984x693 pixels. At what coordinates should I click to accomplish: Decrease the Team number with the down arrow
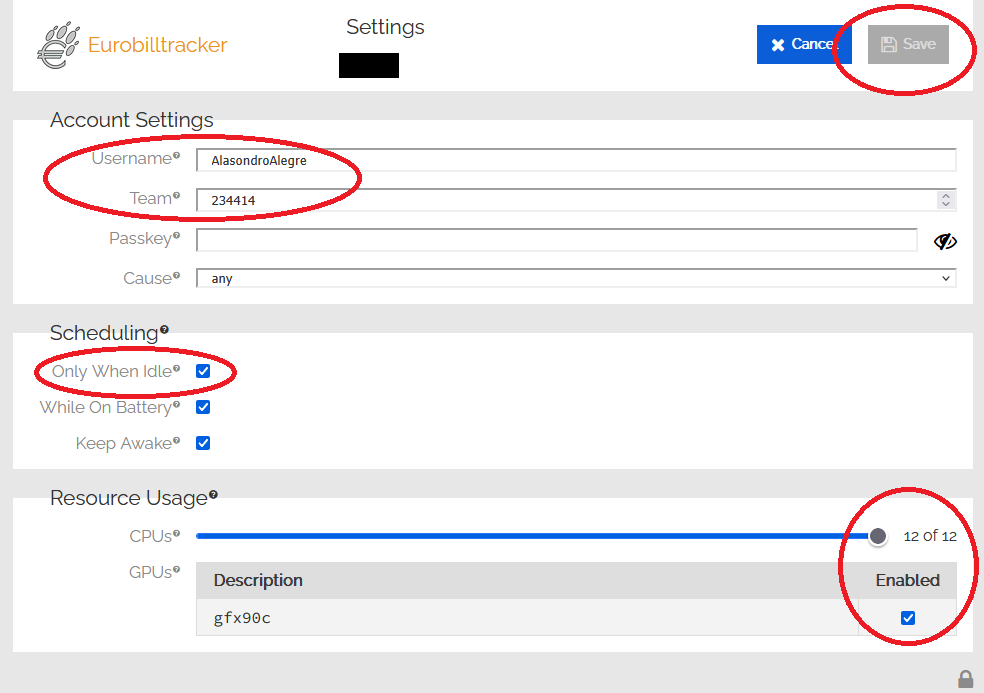coord(946,204)
